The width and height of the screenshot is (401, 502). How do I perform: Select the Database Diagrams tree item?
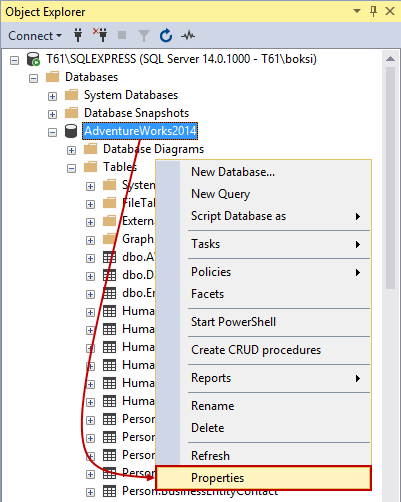click(153, 149)
